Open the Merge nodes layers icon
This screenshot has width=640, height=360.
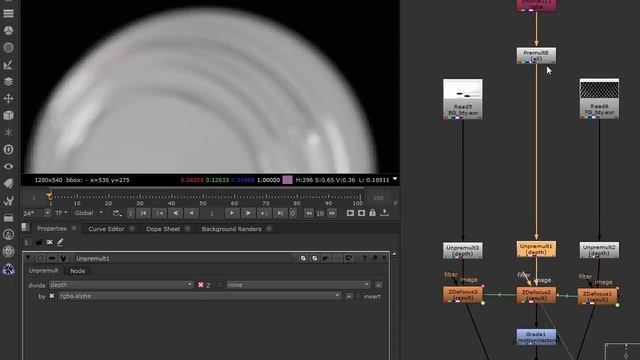8,82
